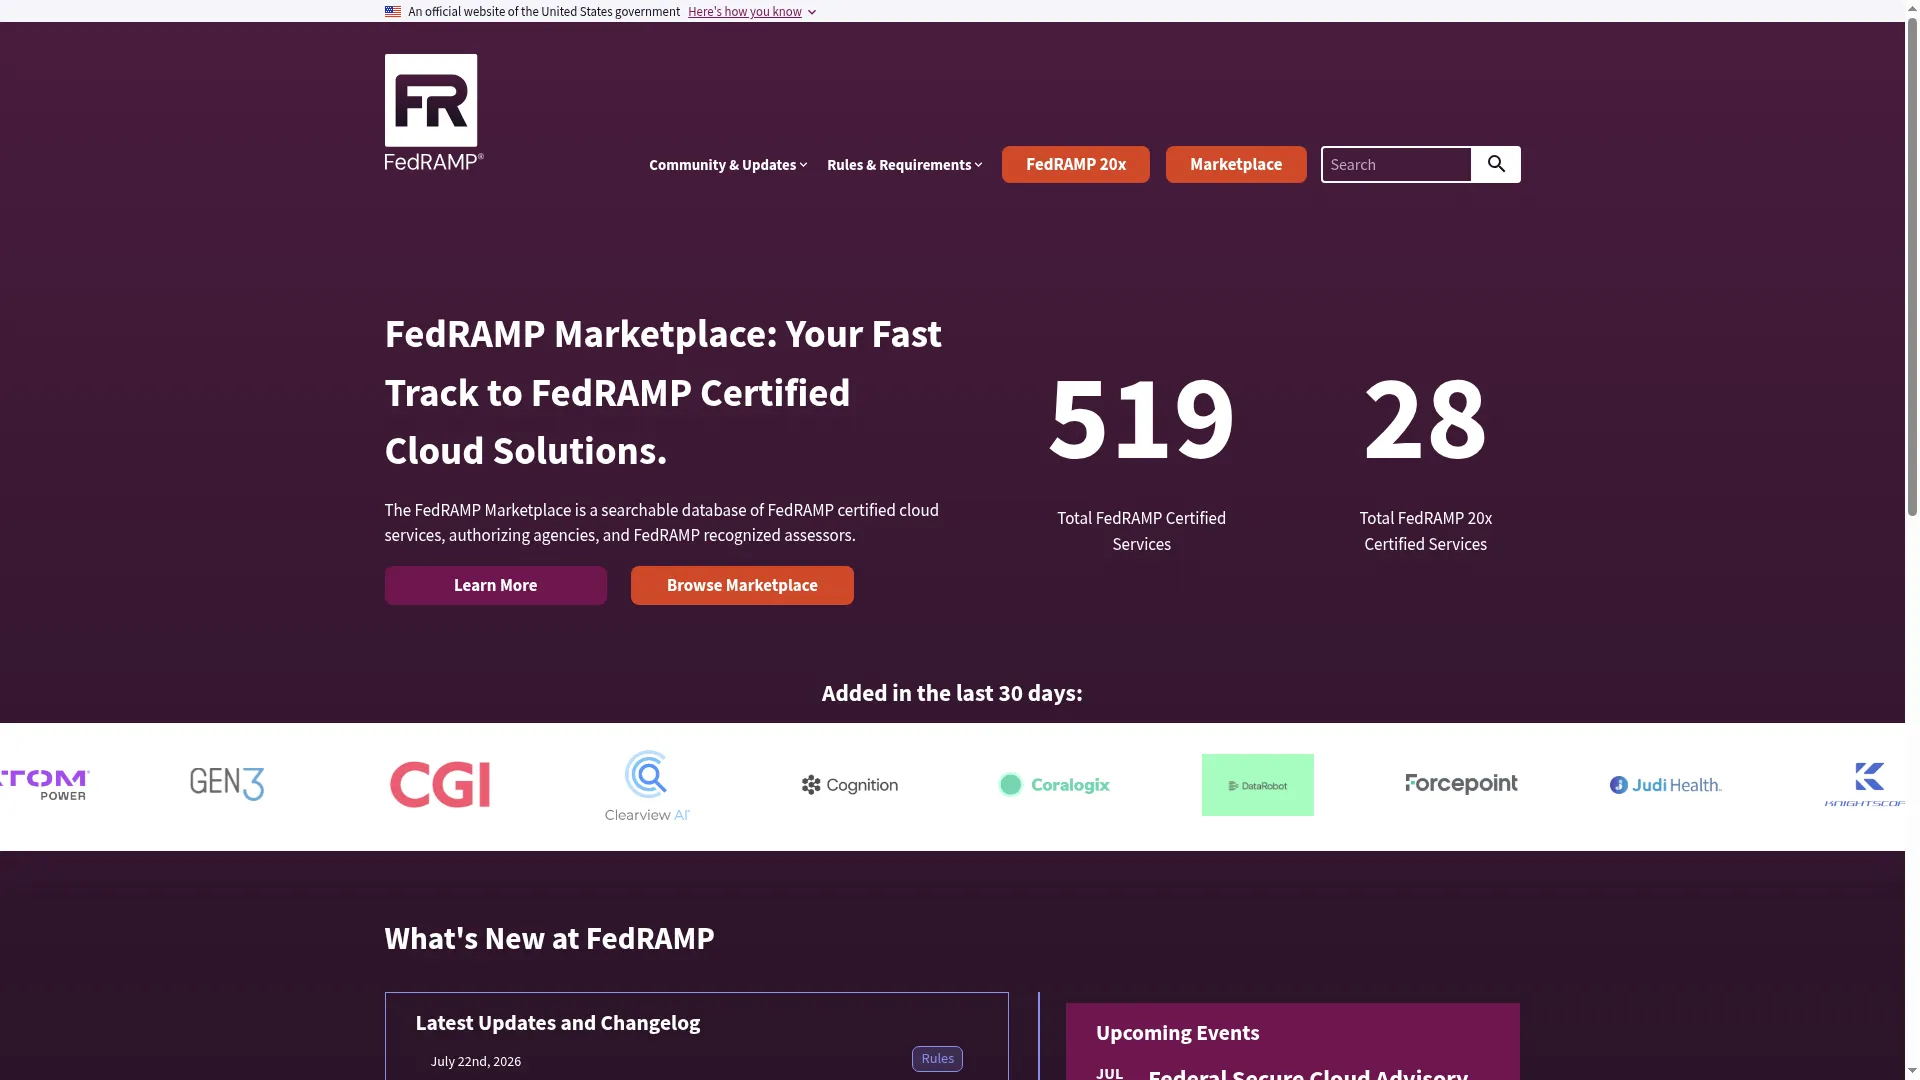Open the Marketplace nav button
Screen dimensions: 1920x1080
click(1236, 165)
